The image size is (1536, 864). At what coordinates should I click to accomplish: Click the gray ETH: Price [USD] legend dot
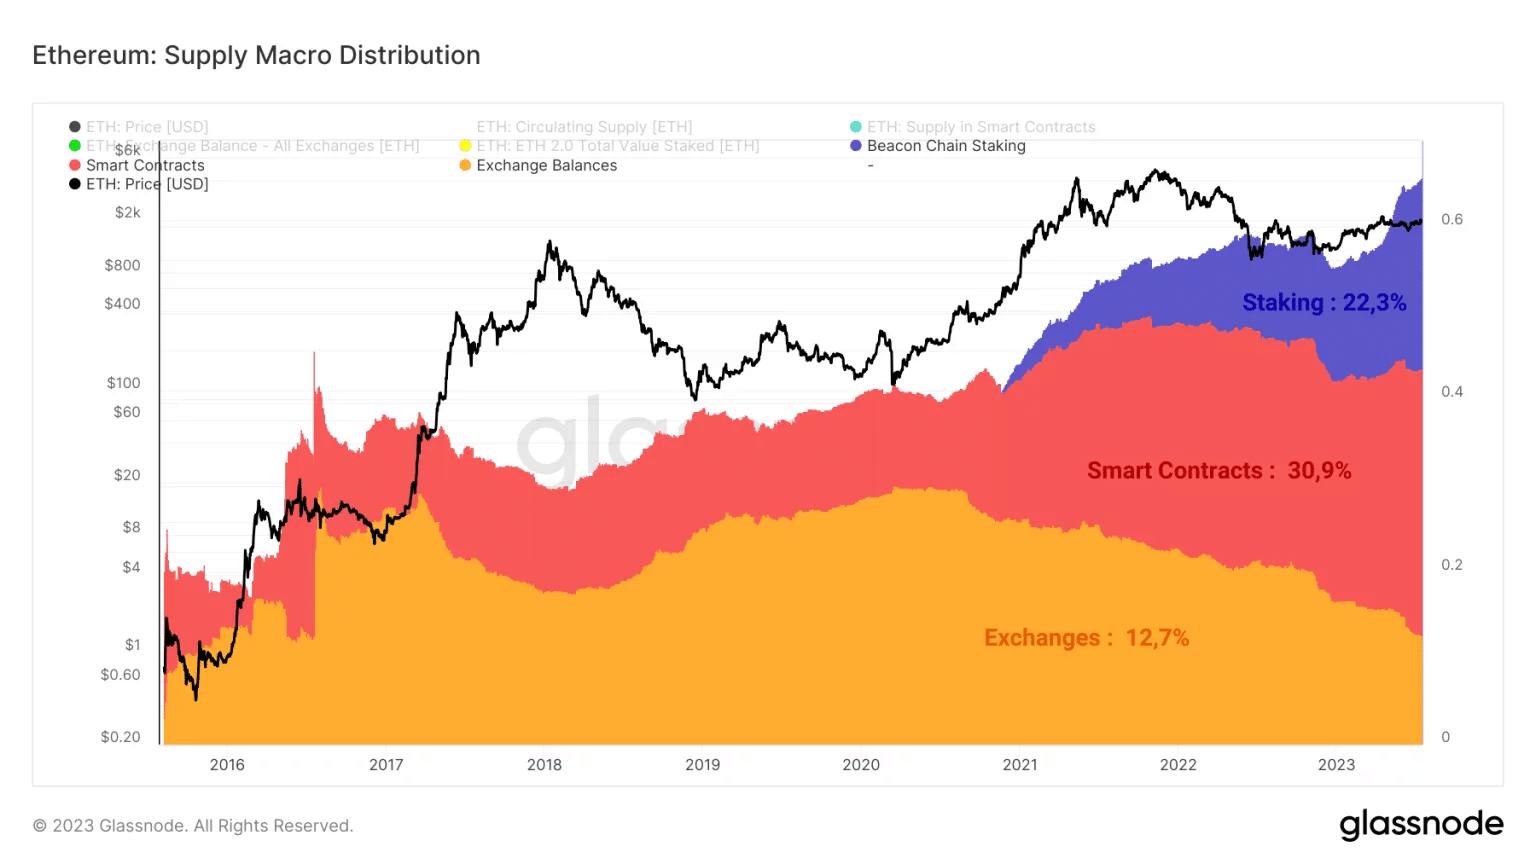[75, 127]
